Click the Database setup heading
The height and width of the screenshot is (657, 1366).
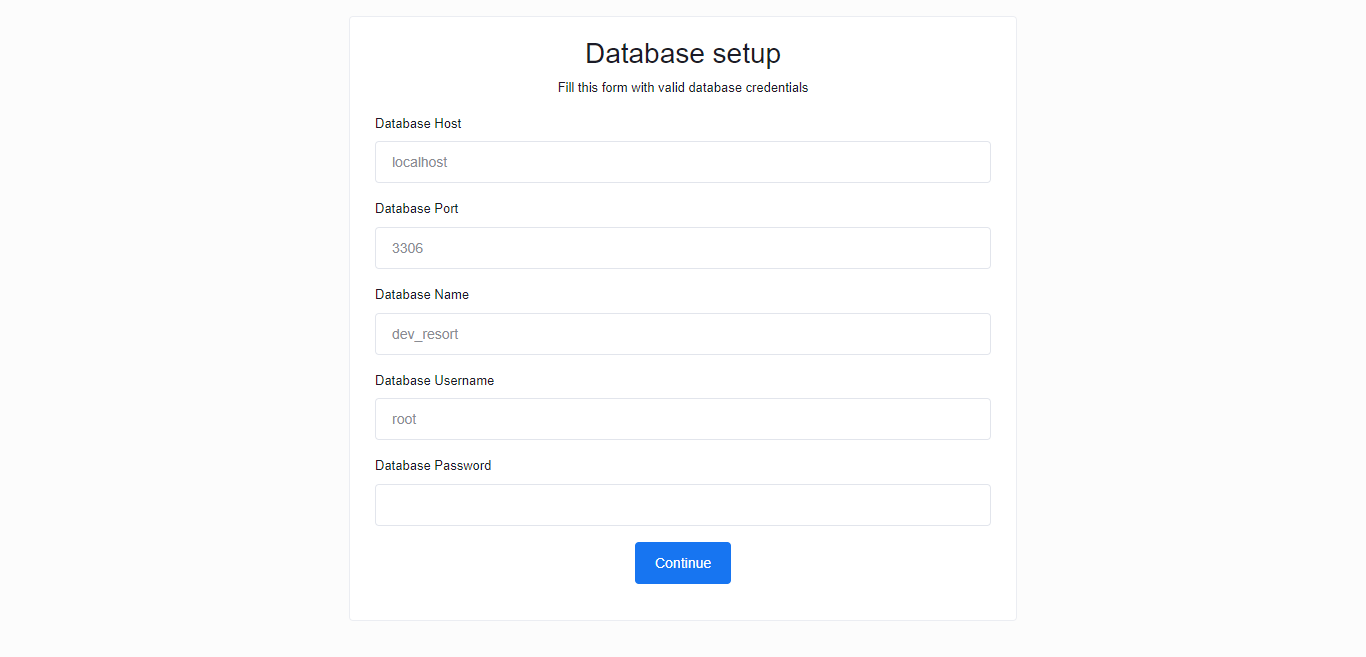[x=683, y=53]
